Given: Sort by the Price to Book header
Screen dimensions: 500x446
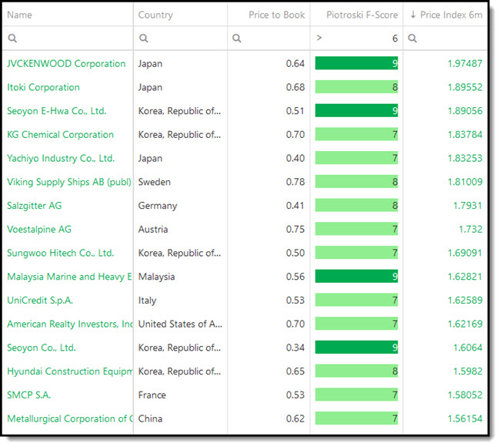Looking at the screenshot, I should [x=277, y=15].
